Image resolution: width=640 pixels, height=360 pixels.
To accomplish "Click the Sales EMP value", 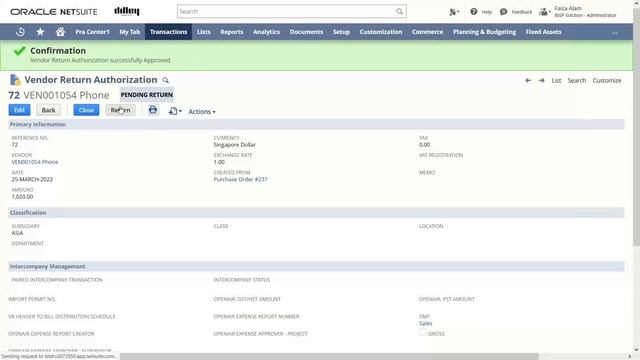I will (425, 323).
